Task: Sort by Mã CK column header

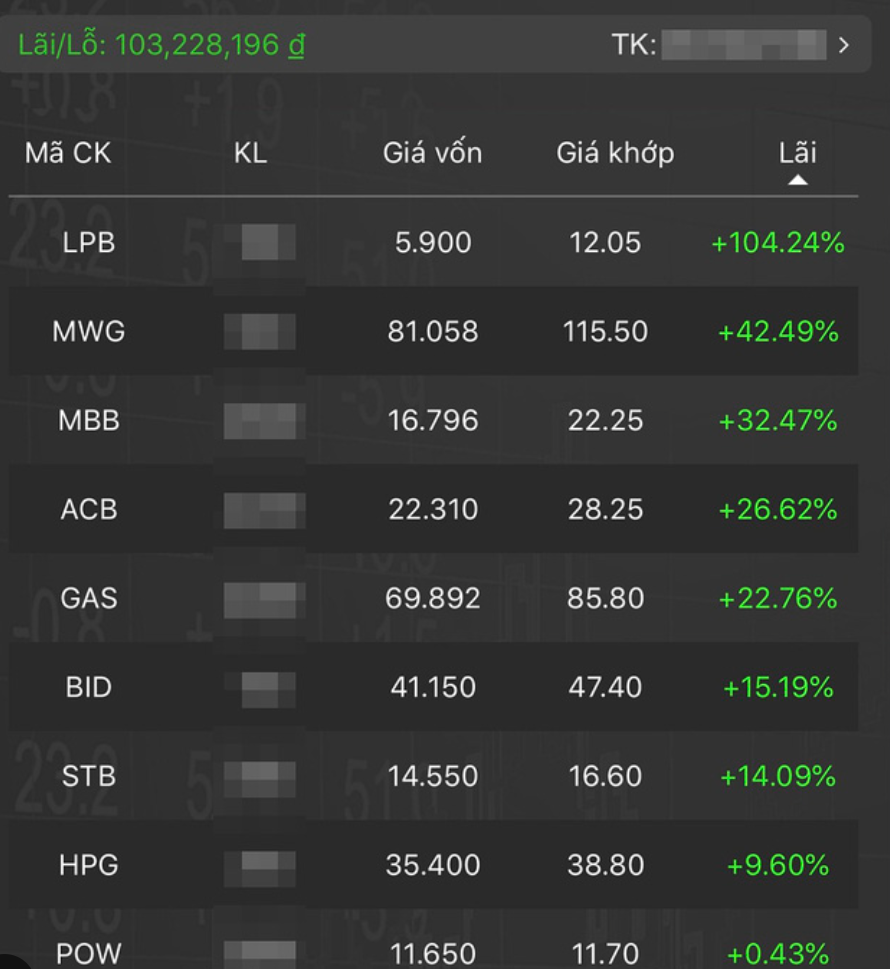Action: [x=68, y=153]
